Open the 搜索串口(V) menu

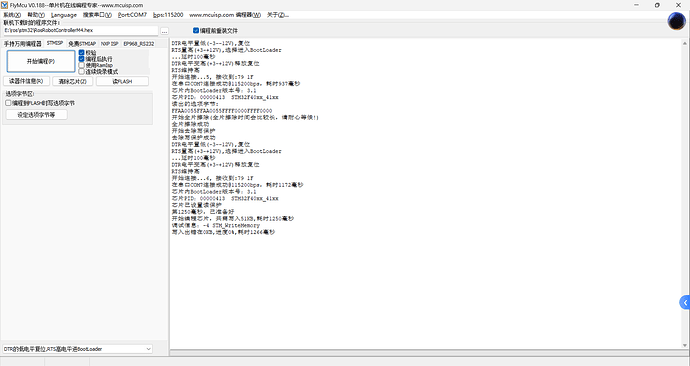(x=97, y=15)
